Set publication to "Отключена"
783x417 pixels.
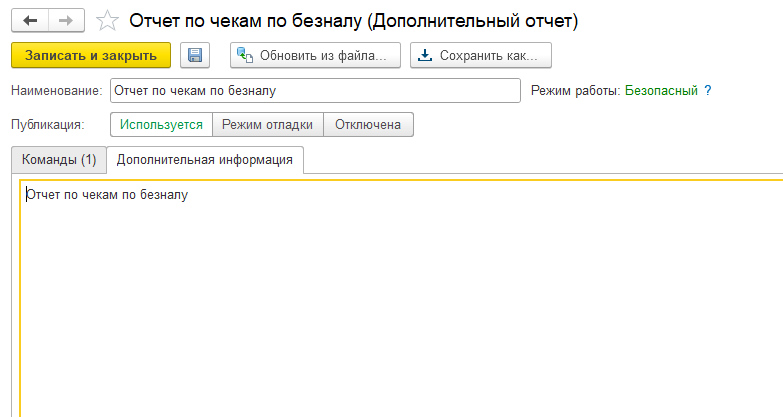click(368, 125)
